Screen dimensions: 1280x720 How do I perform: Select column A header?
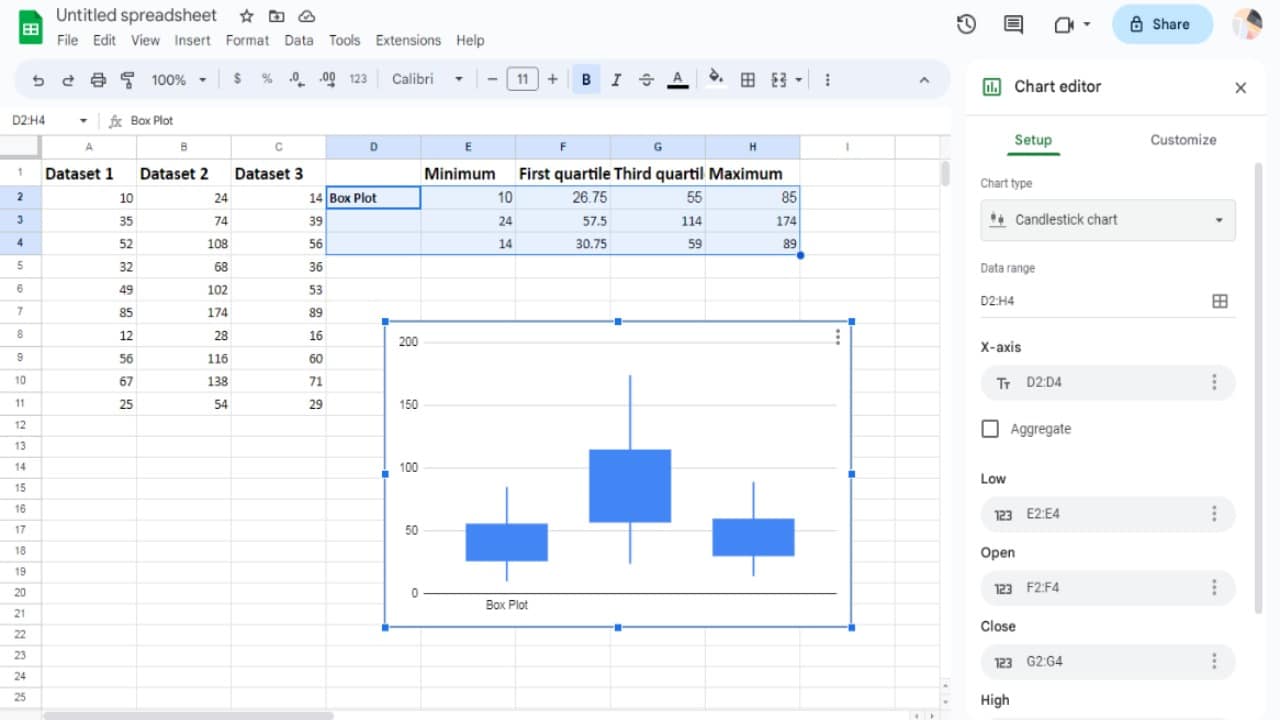(89, 147)
